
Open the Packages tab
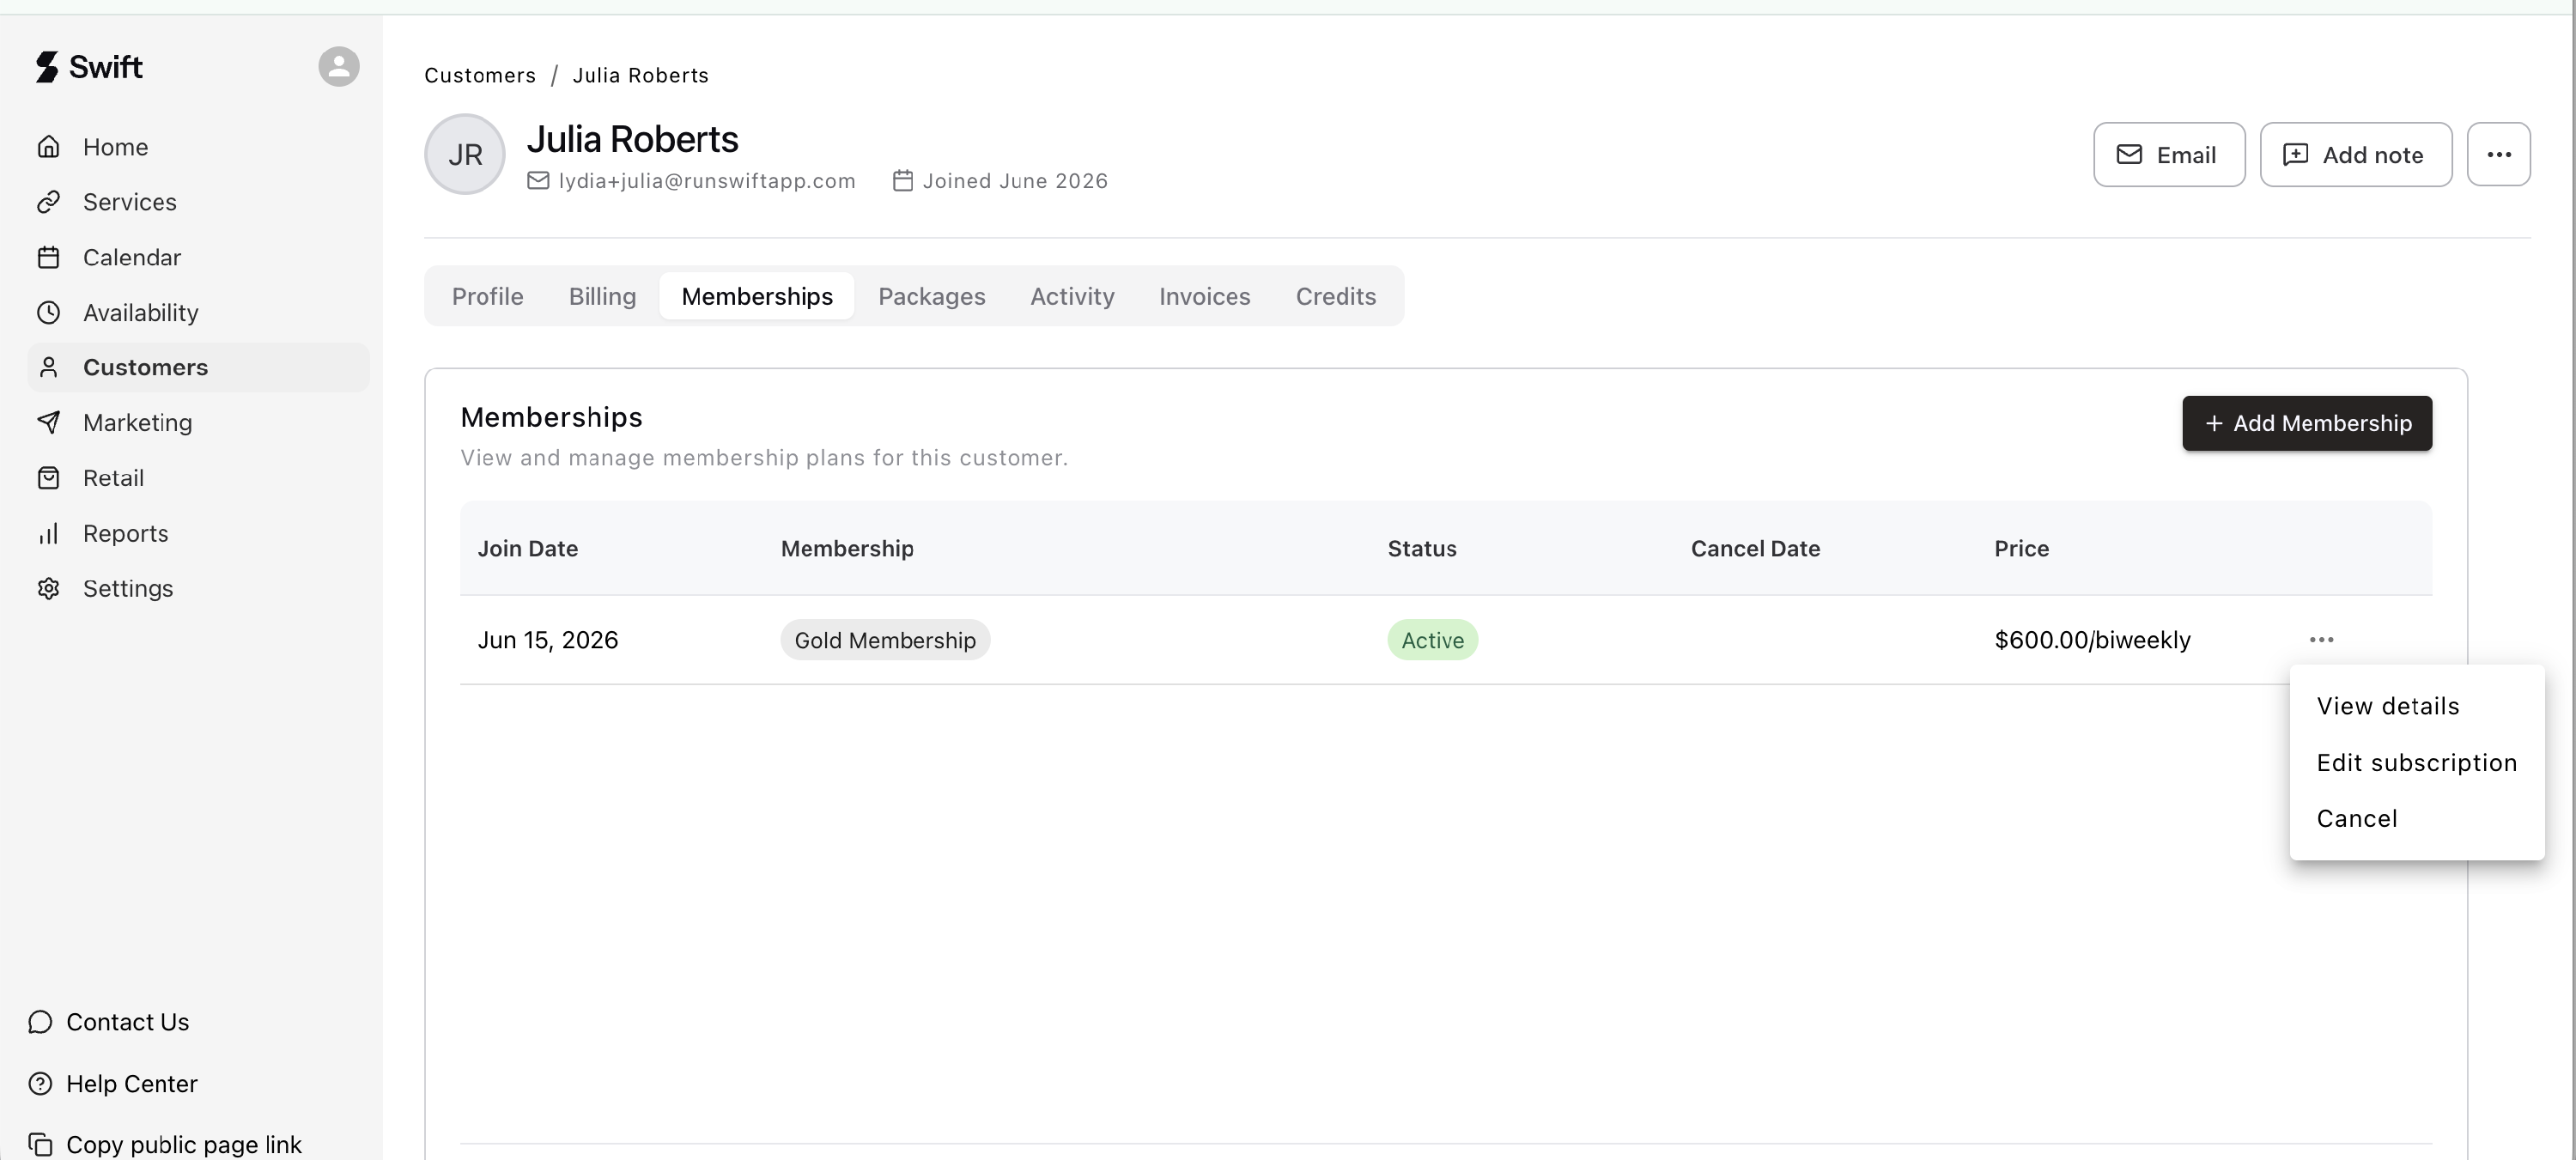click(x=931, y=296)
